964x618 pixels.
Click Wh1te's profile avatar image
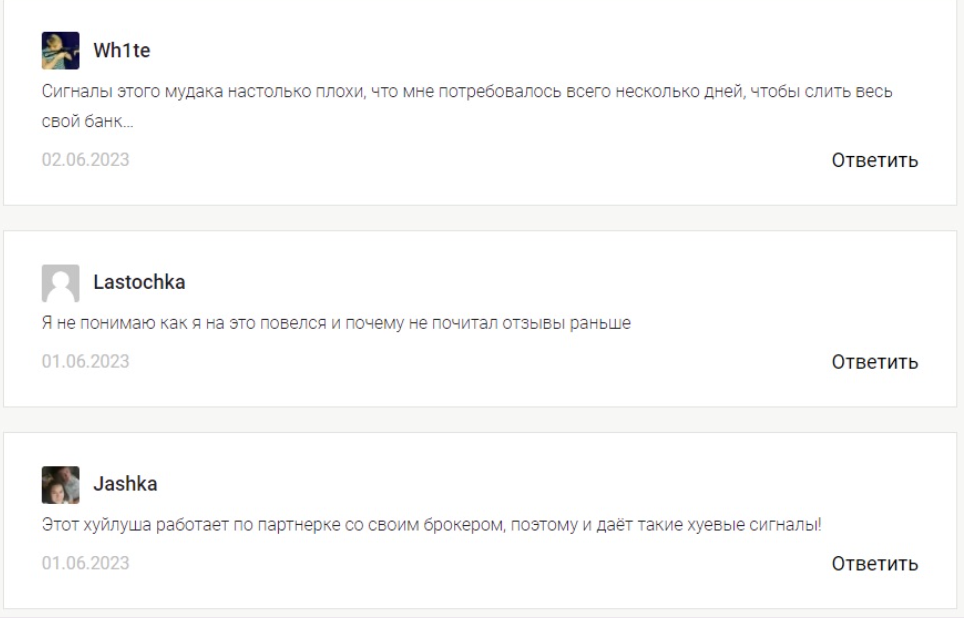pyautogui.click(x=60, y=50)
